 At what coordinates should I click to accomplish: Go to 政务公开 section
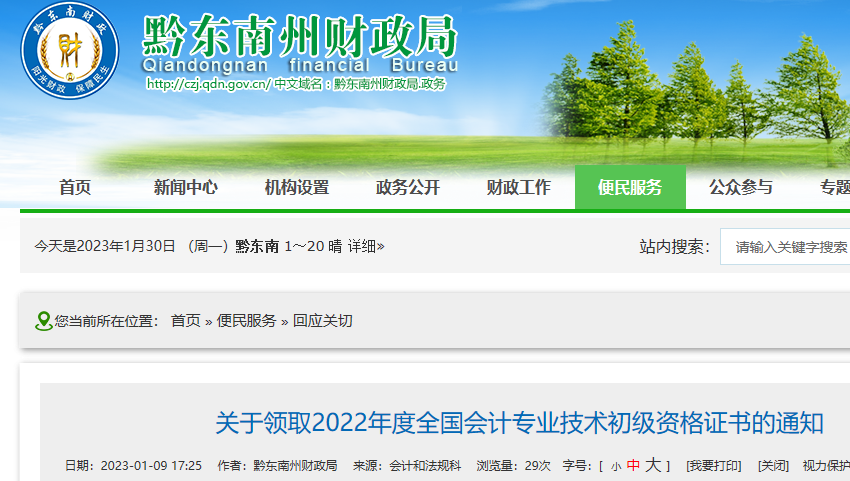(408, 188)
